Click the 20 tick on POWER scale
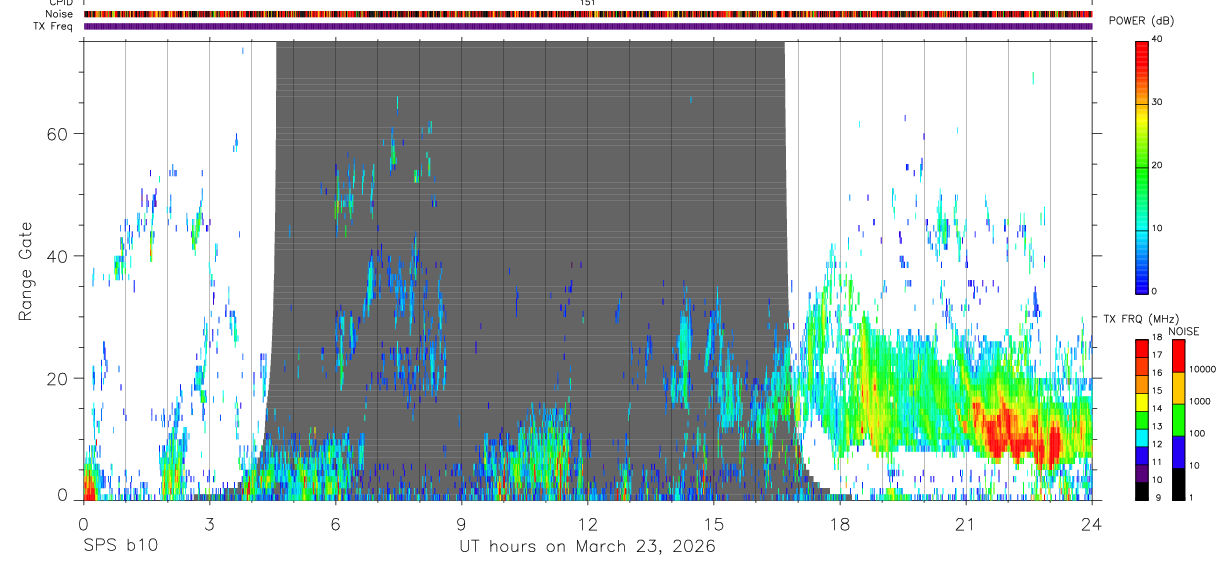This screenshot has height=567, width=1228. [1159, 166]
